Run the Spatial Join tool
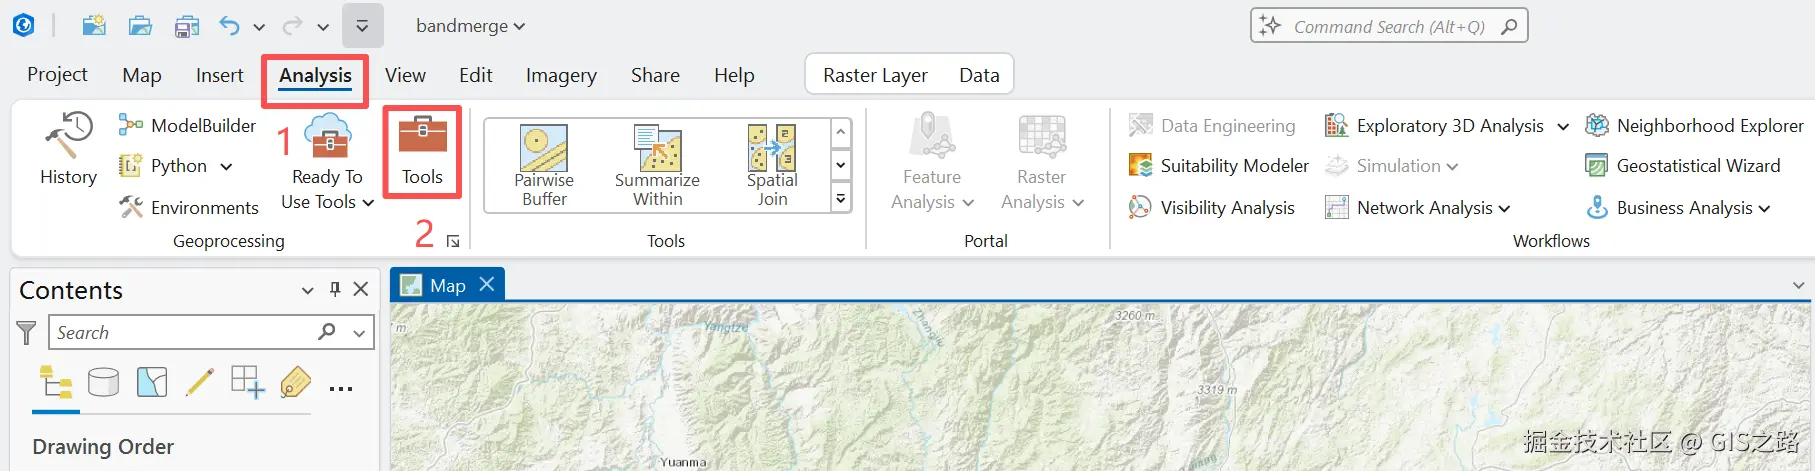Image resolution: width=1815 pixels, height=471 pixels. click(772, 165)
